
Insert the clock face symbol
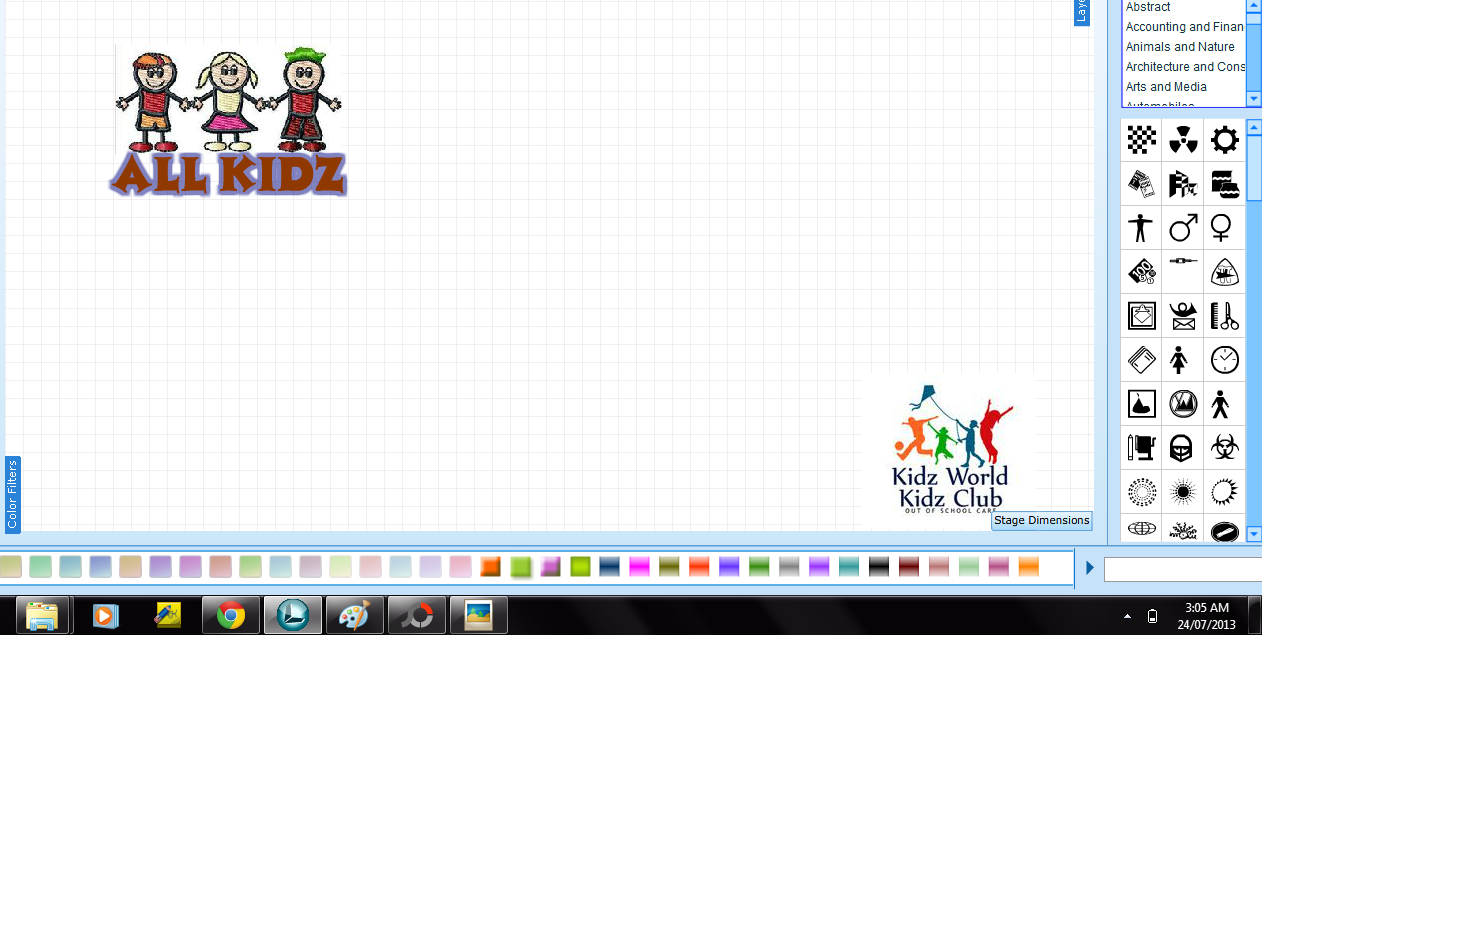coord(1225,360)
